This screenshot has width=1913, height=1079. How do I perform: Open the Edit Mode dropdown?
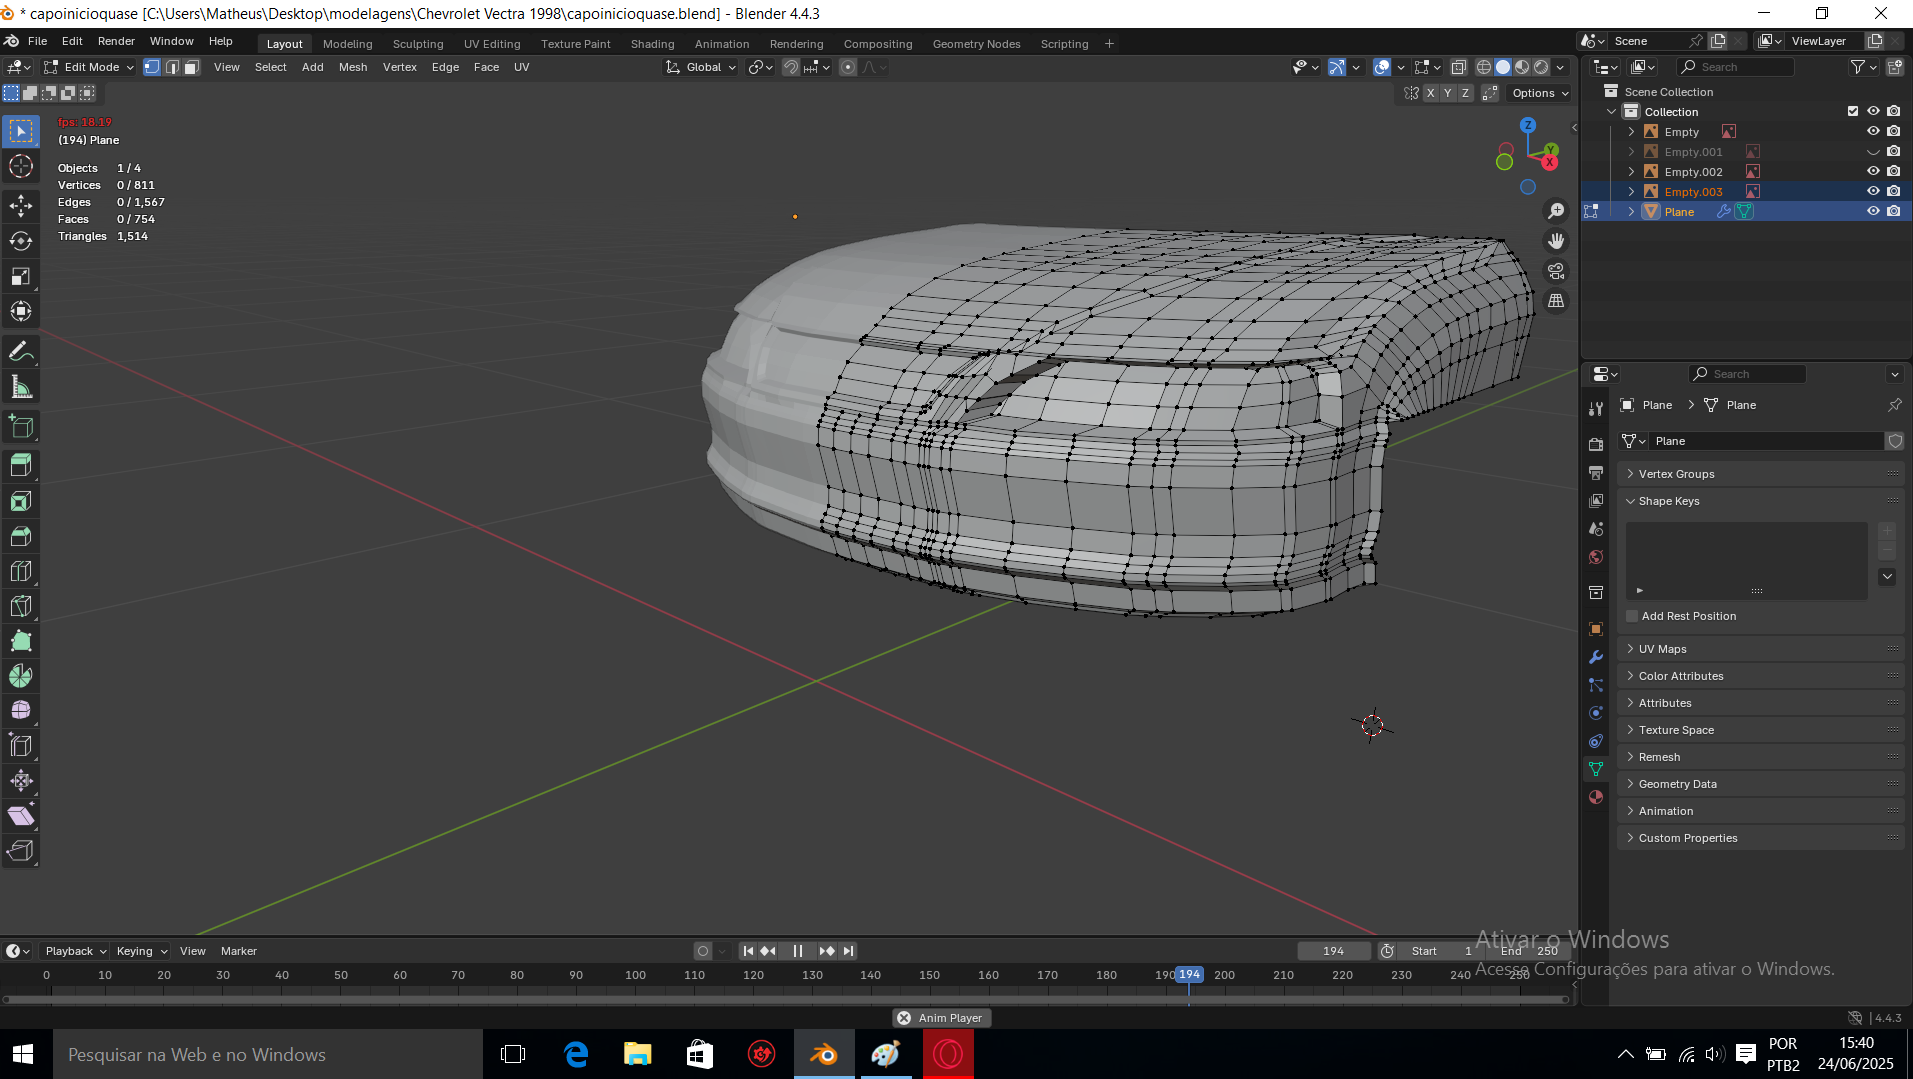90,67
